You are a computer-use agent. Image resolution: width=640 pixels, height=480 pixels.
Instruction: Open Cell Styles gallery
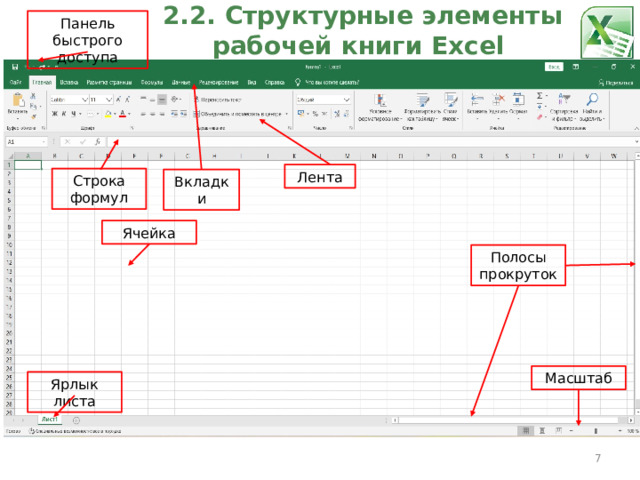click(450, 107)
